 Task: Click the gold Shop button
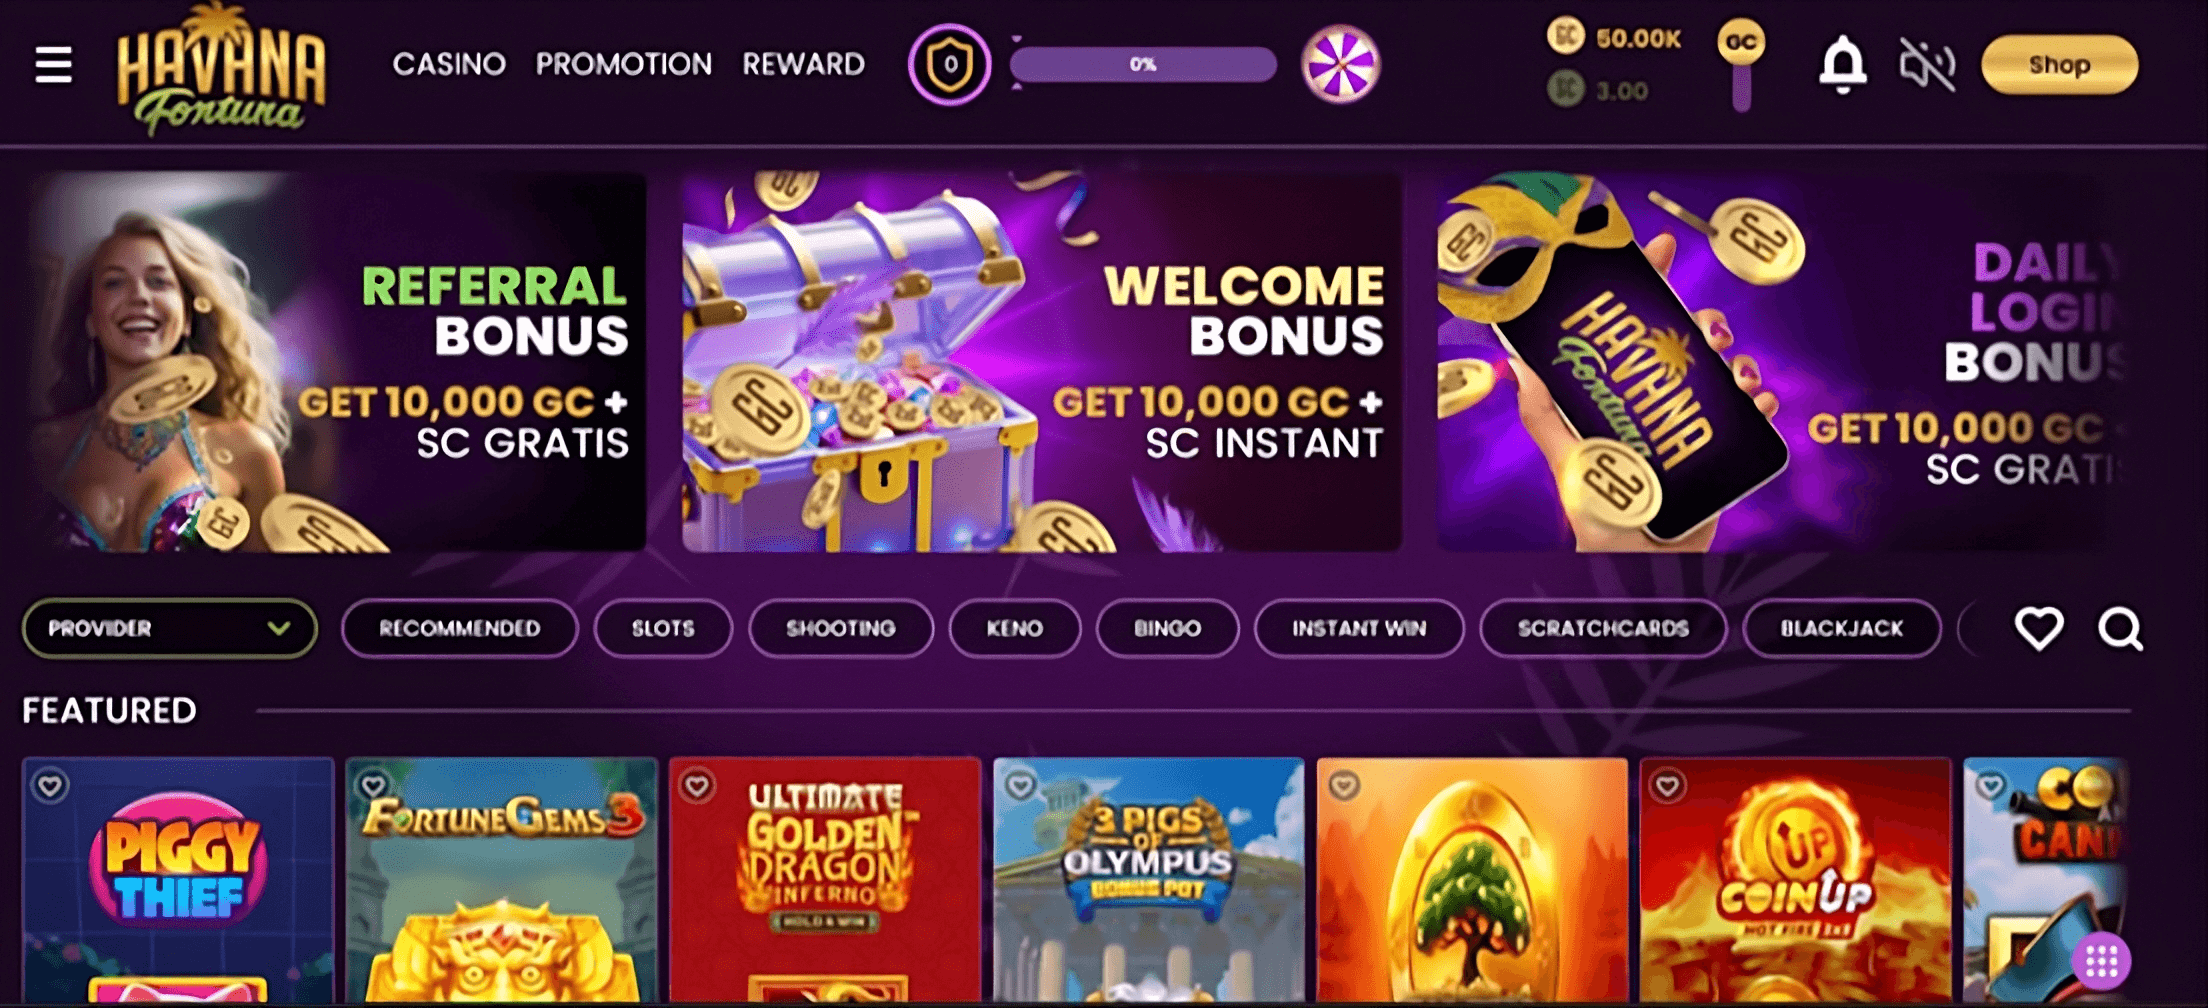coord(2060,65)
